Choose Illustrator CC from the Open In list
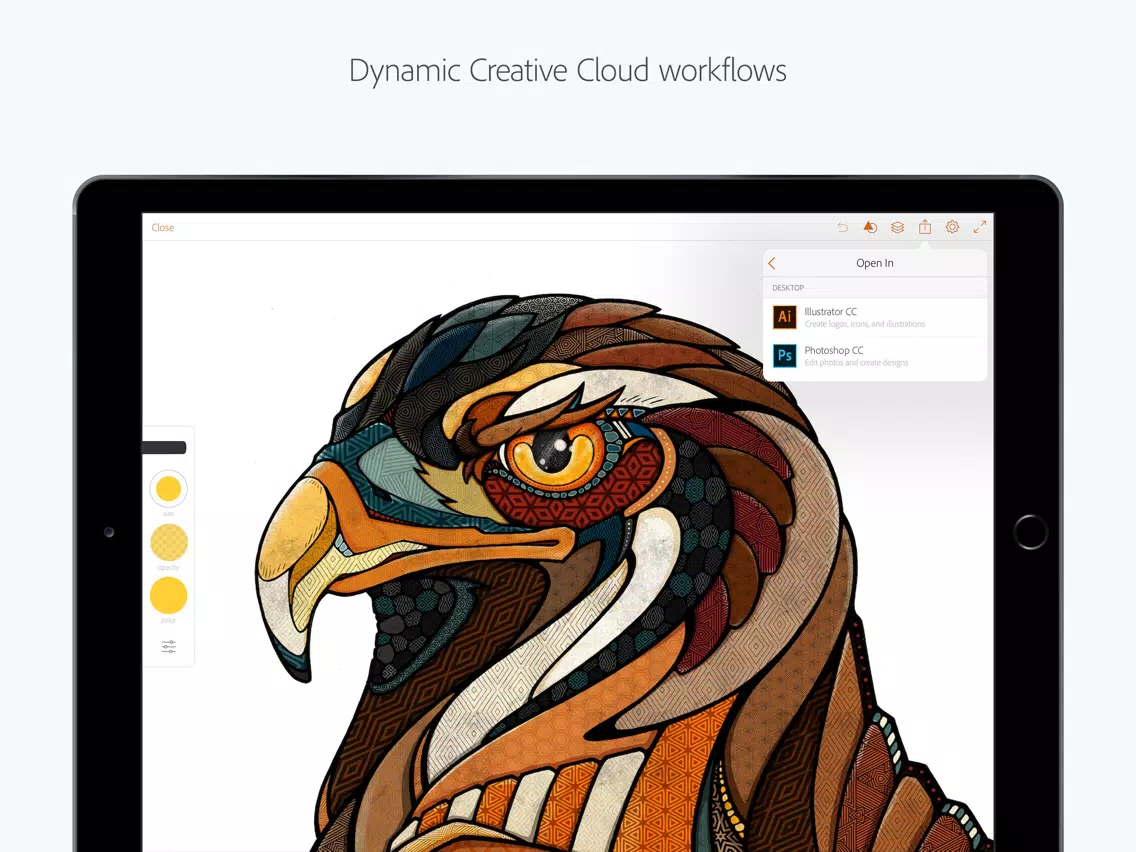 pos(875,317)
